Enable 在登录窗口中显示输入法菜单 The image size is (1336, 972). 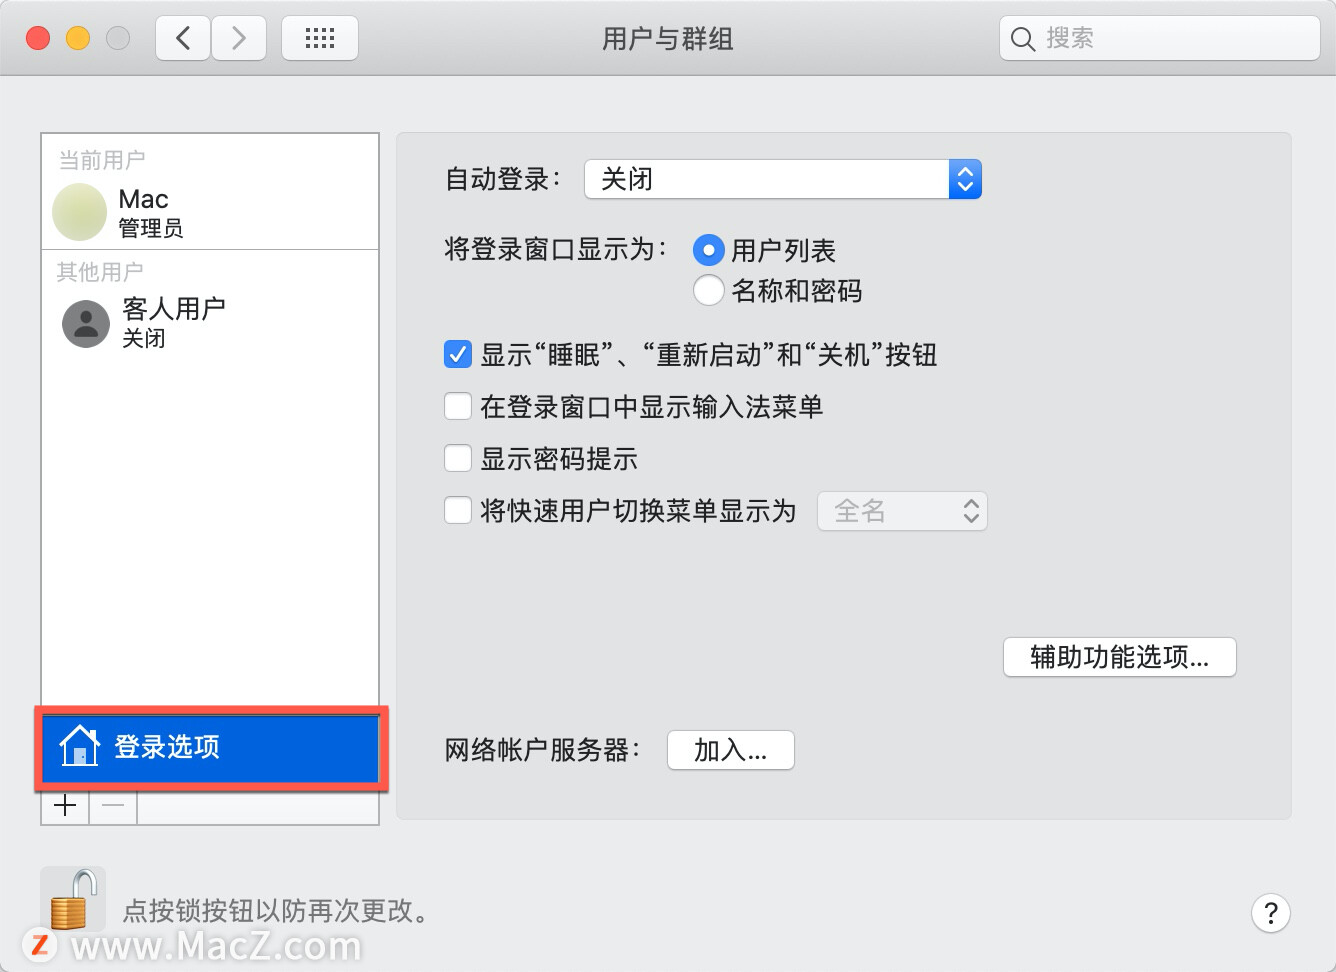tap(457, 406)
